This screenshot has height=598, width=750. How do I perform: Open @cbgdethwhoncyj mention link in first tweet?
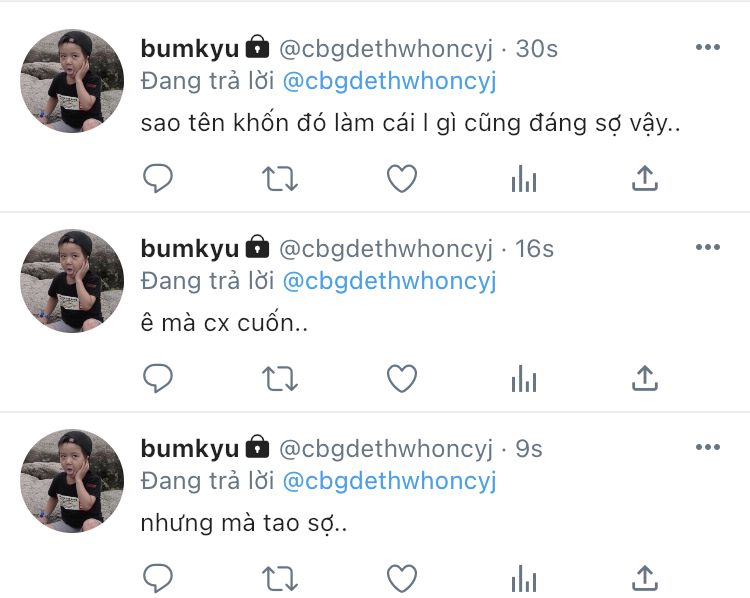(389, 82)
